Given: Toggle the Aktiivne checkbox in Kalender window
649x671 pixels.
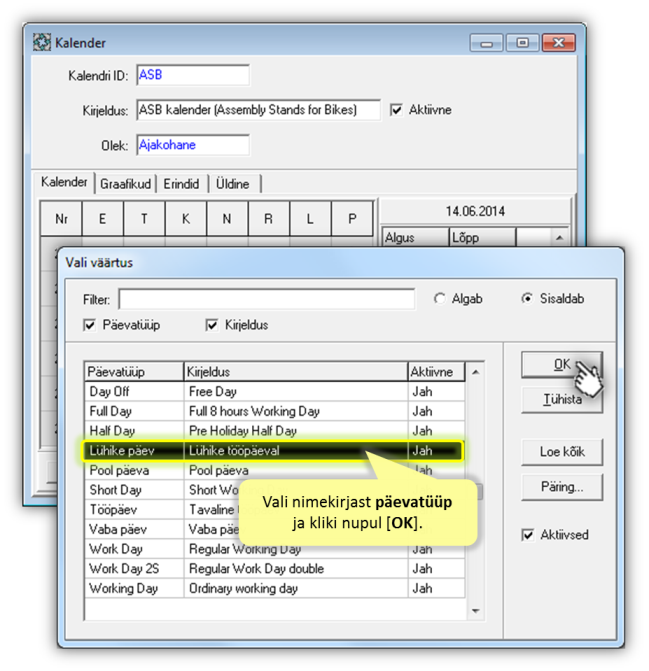Looking at the screenshot, I should click(396, 110).
